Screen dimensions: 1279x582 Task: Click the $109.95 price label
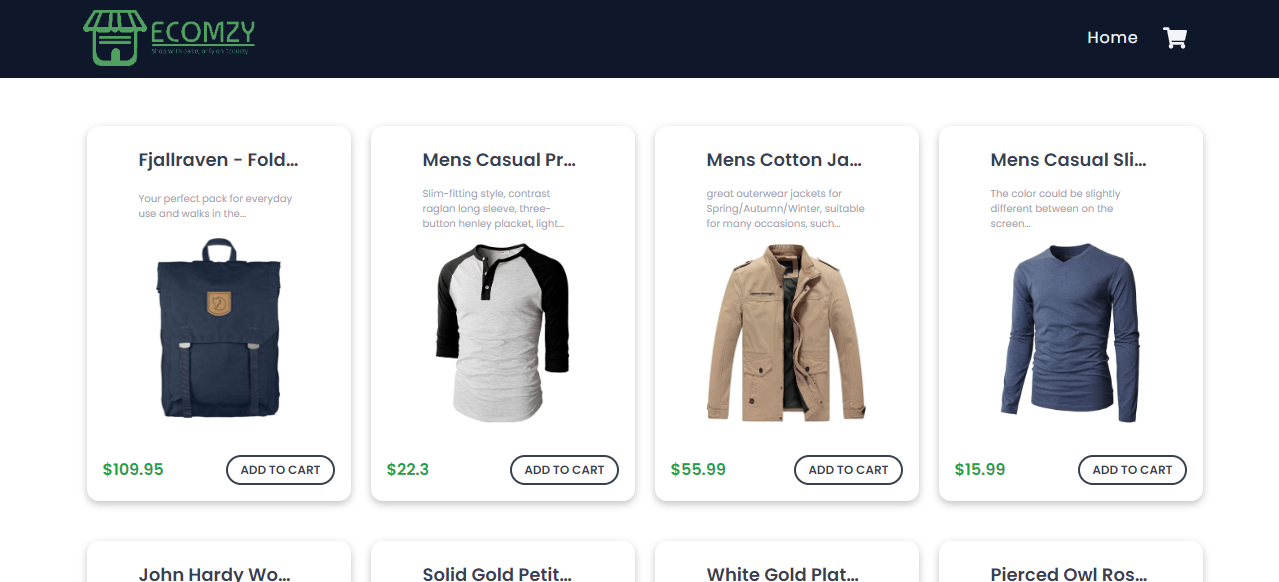[x=133, y=470]
